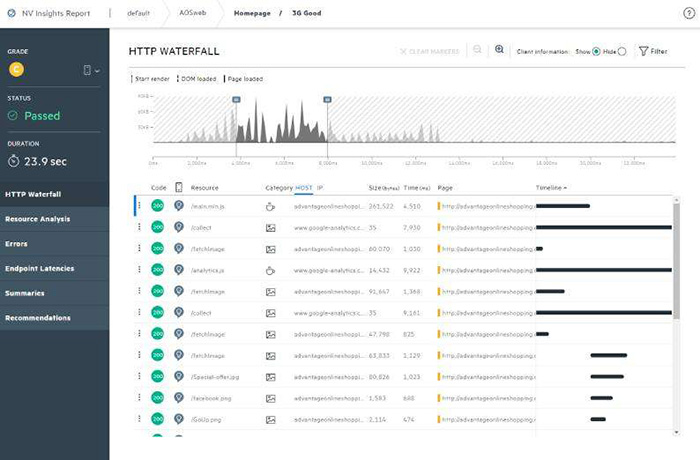This screenshot has width=700, height=460.
Task: Select the /main.min.js resource name
Action: 208,206
